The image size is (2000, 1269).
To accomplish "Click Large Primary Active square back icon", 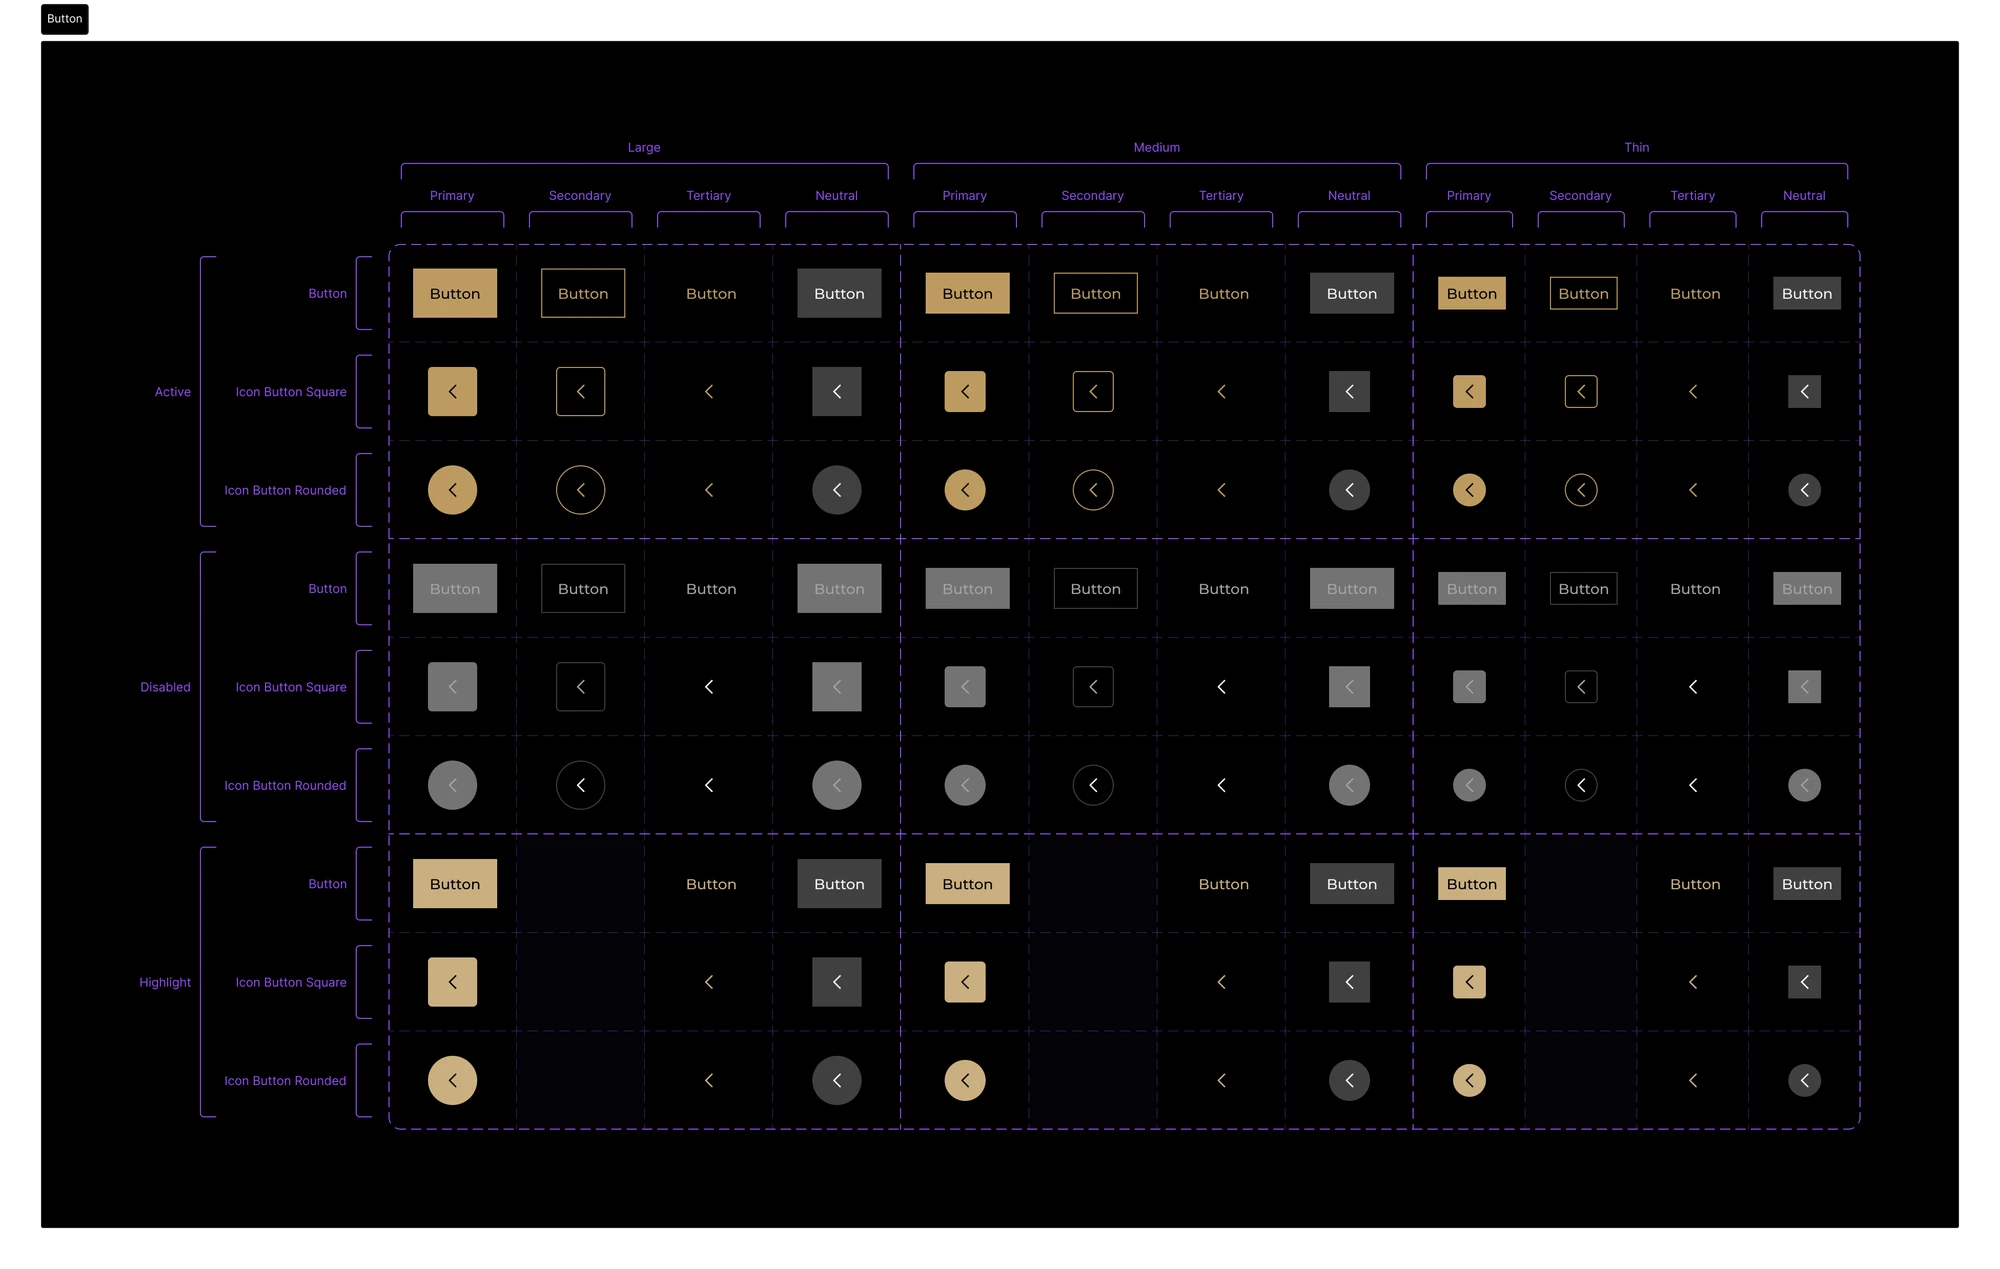I will tap(452, 392).
